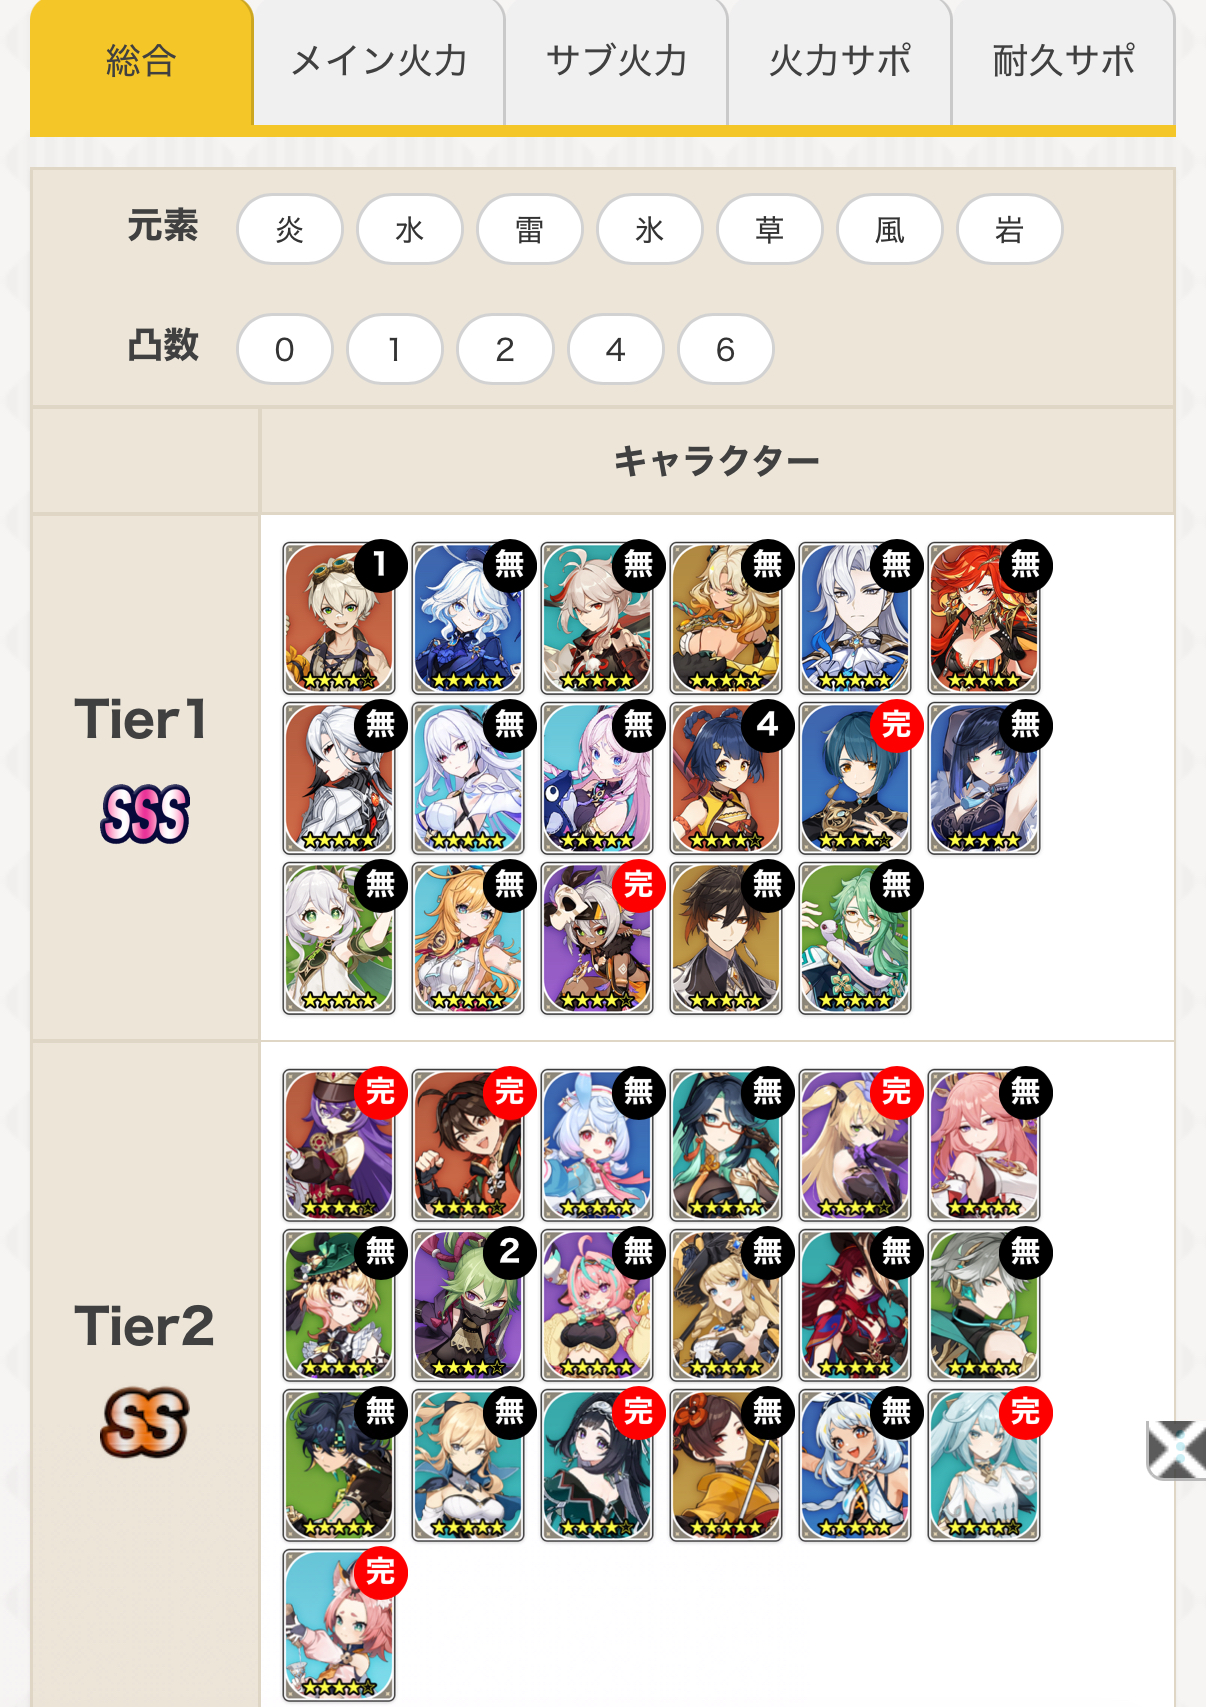Open first Tier1 character with goggles
This screenshot has height=1707, width=1206.
(339, 618)
